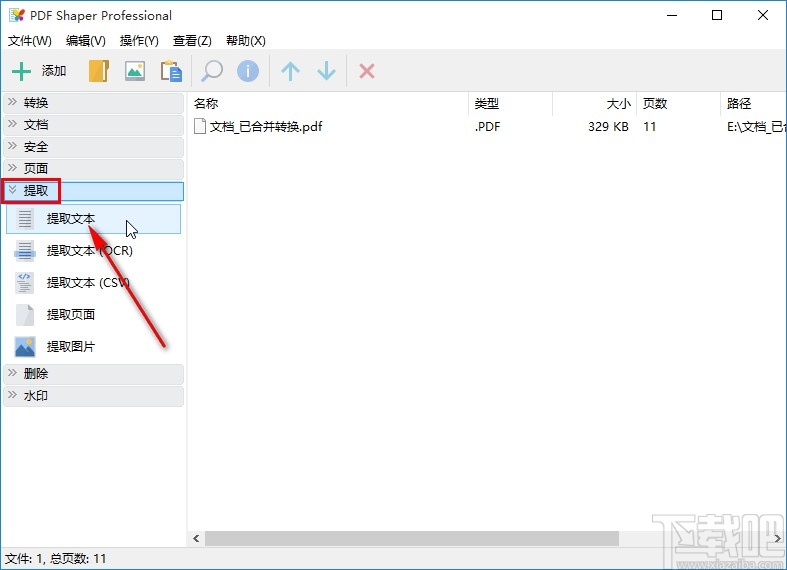Click the move down arrow icon
The image size is (787, 570).
point(326,71)
